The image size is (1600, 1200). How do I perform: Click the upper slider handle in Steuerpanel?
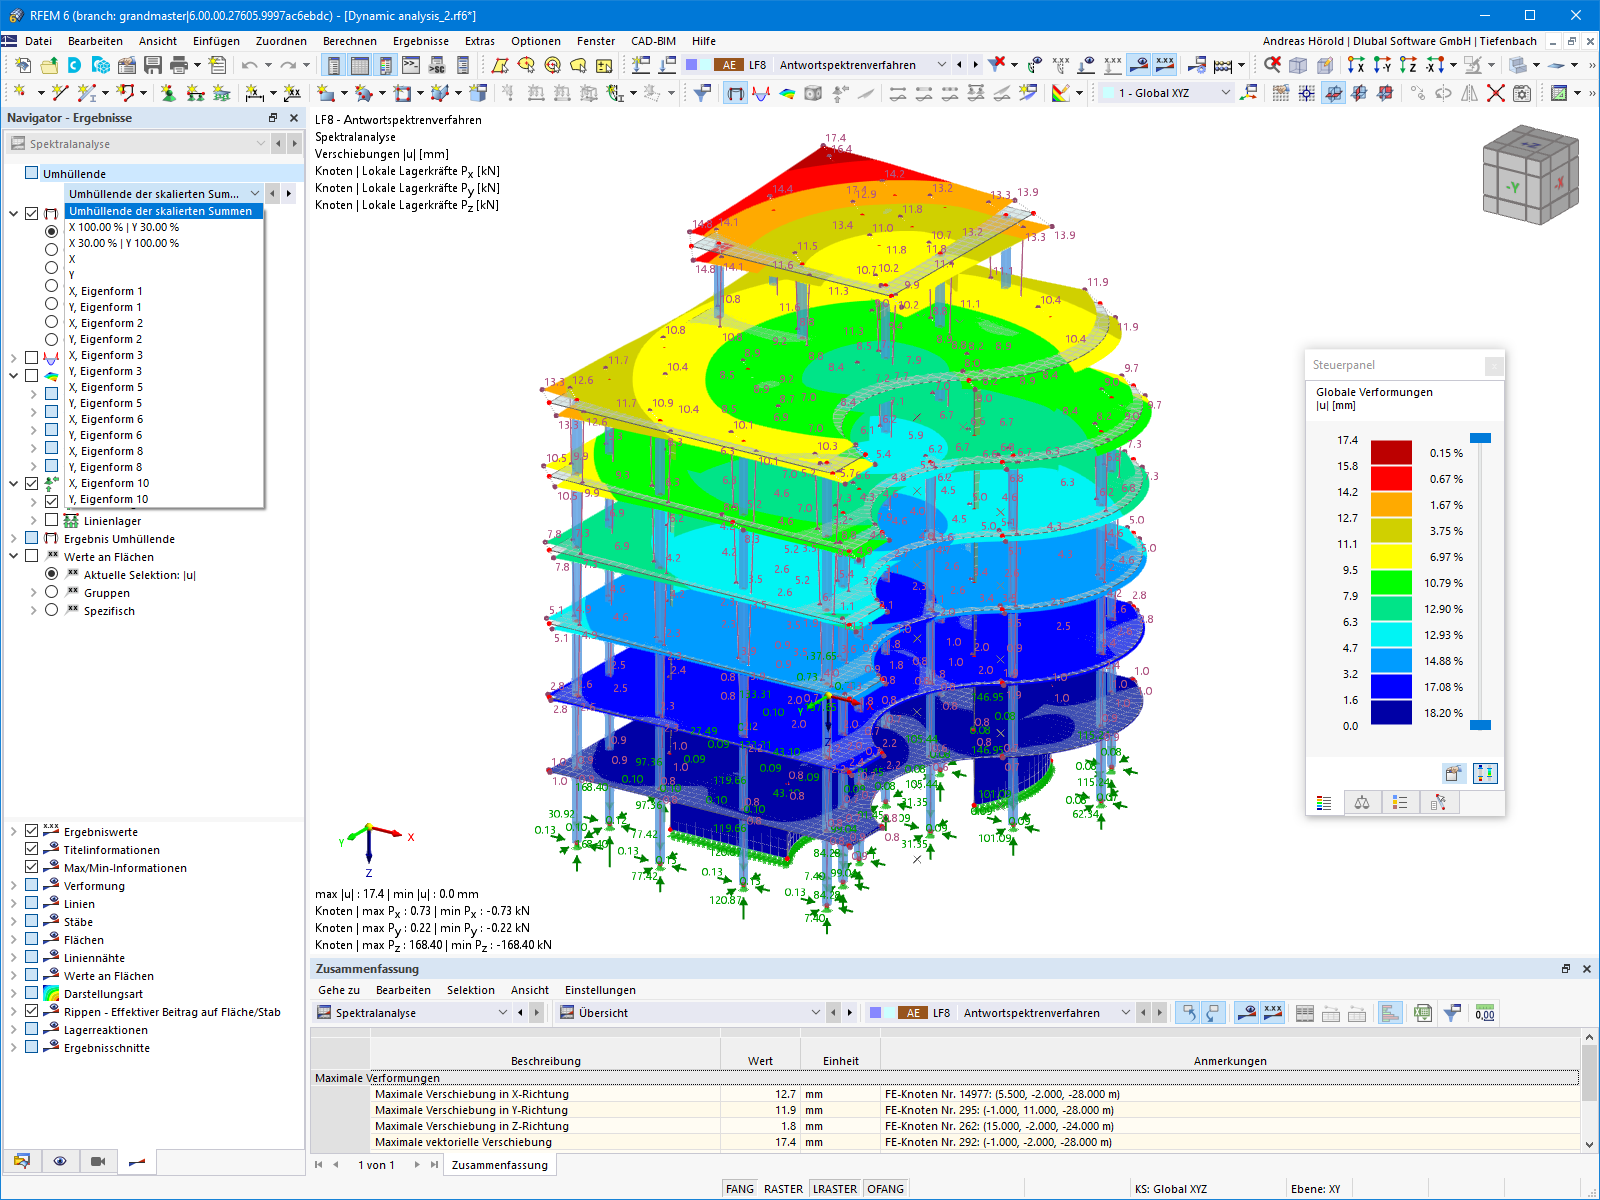(1480, 438)
